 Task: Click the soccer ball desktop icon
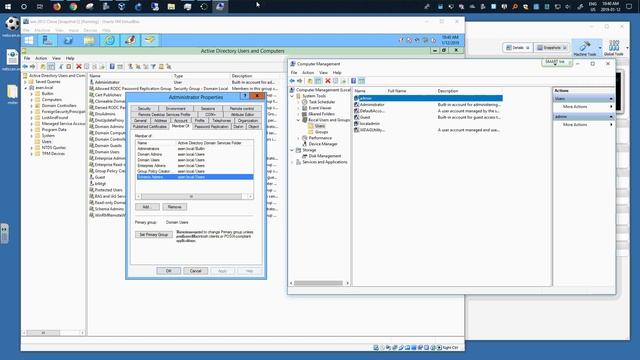[12, 25]
